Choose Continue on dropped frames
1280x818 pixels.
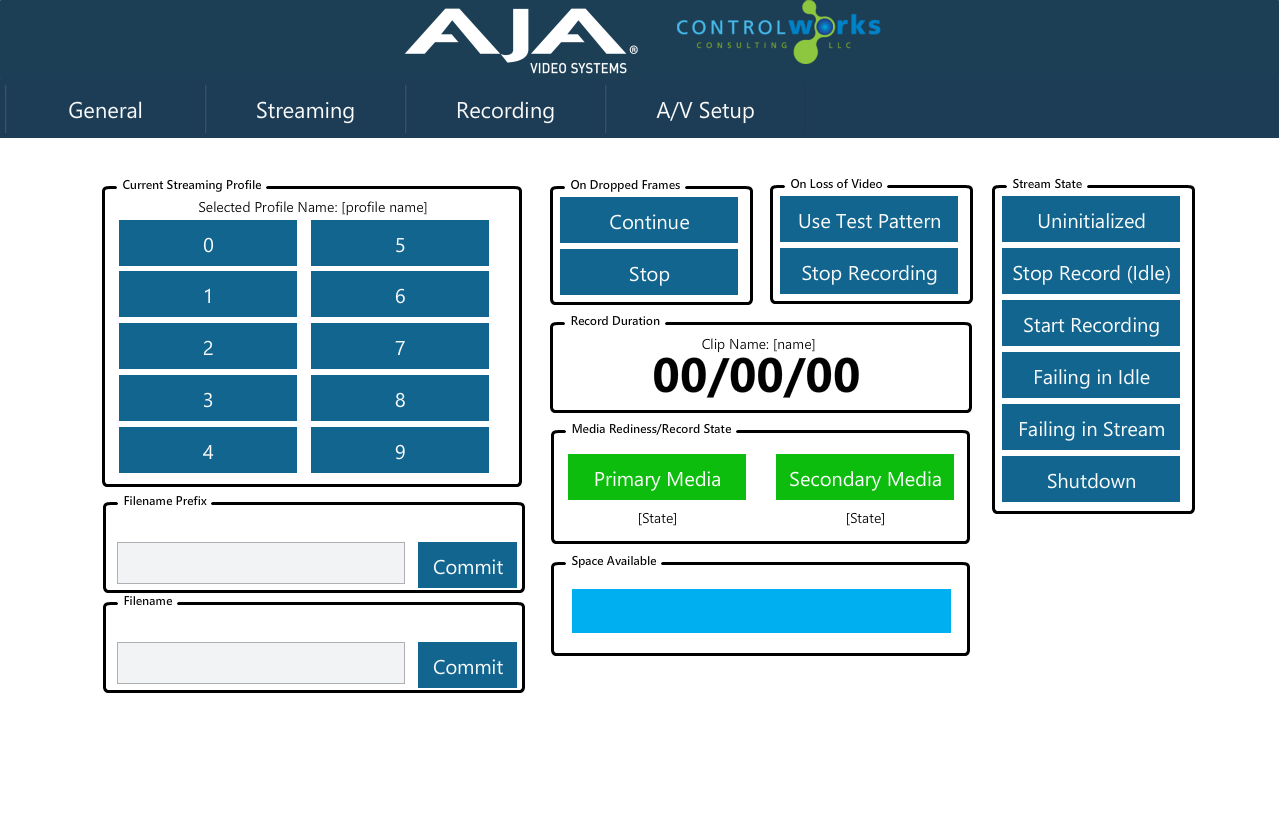pos(649,220)
